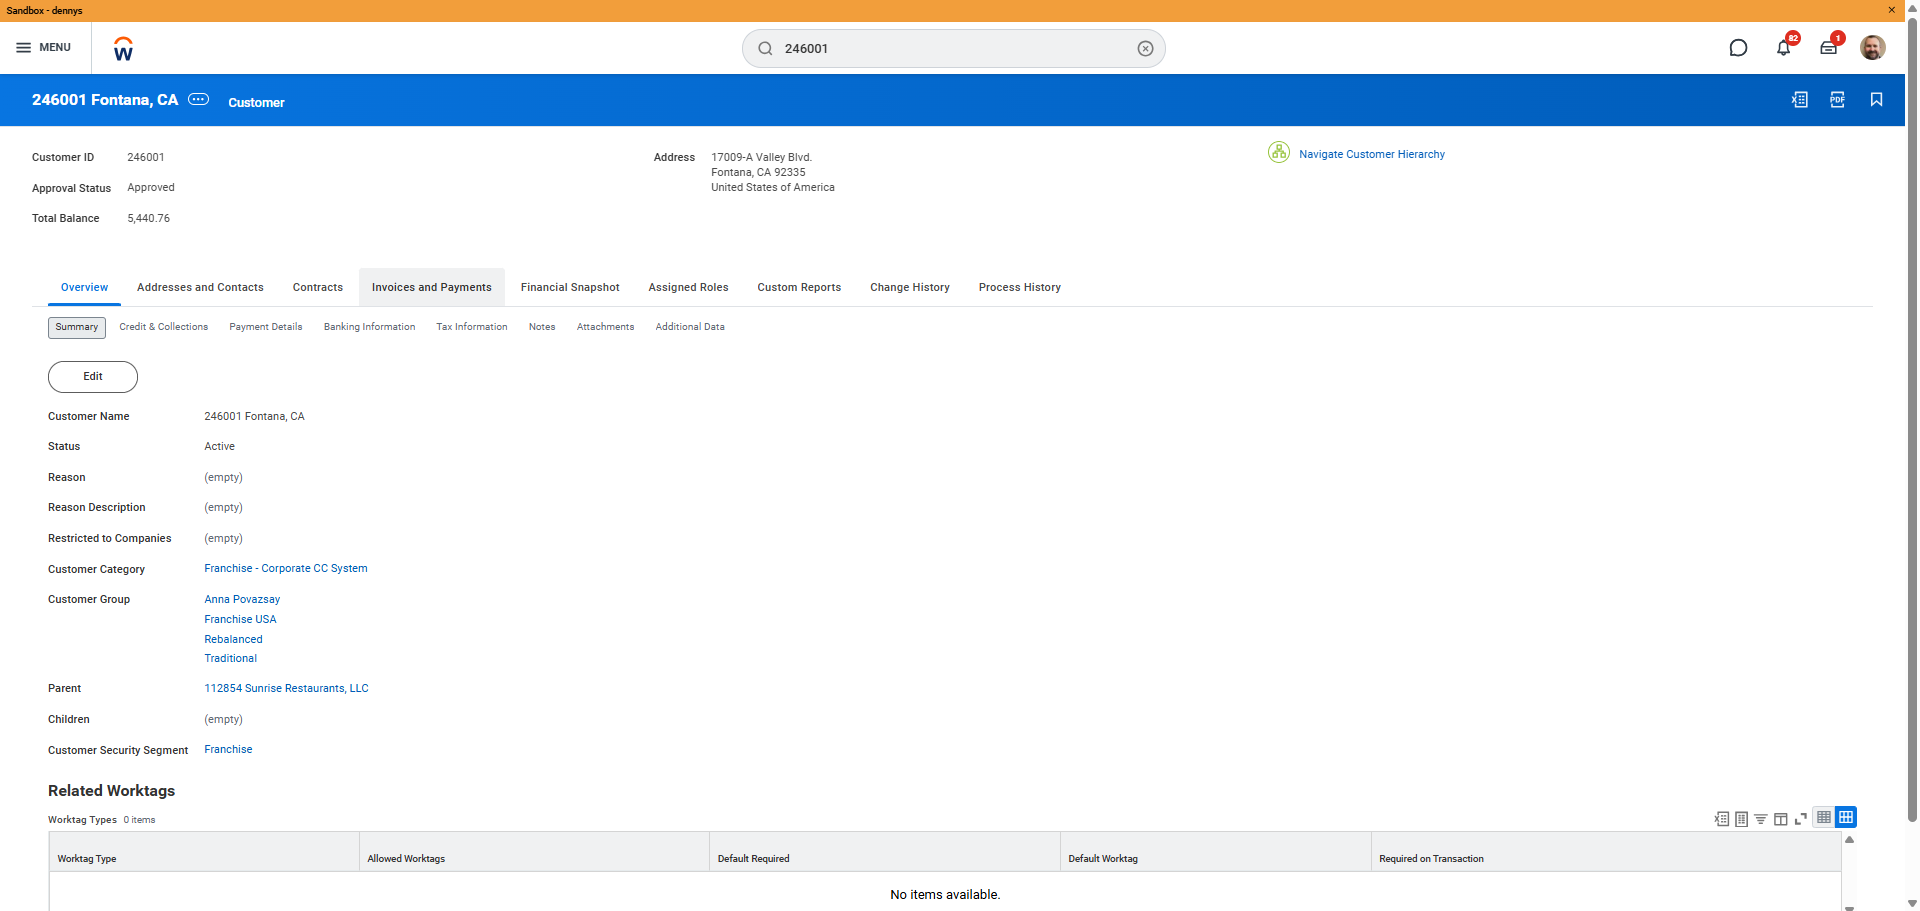
Task: Click the bookmark icon in blue header
Action: [1876, 100]
